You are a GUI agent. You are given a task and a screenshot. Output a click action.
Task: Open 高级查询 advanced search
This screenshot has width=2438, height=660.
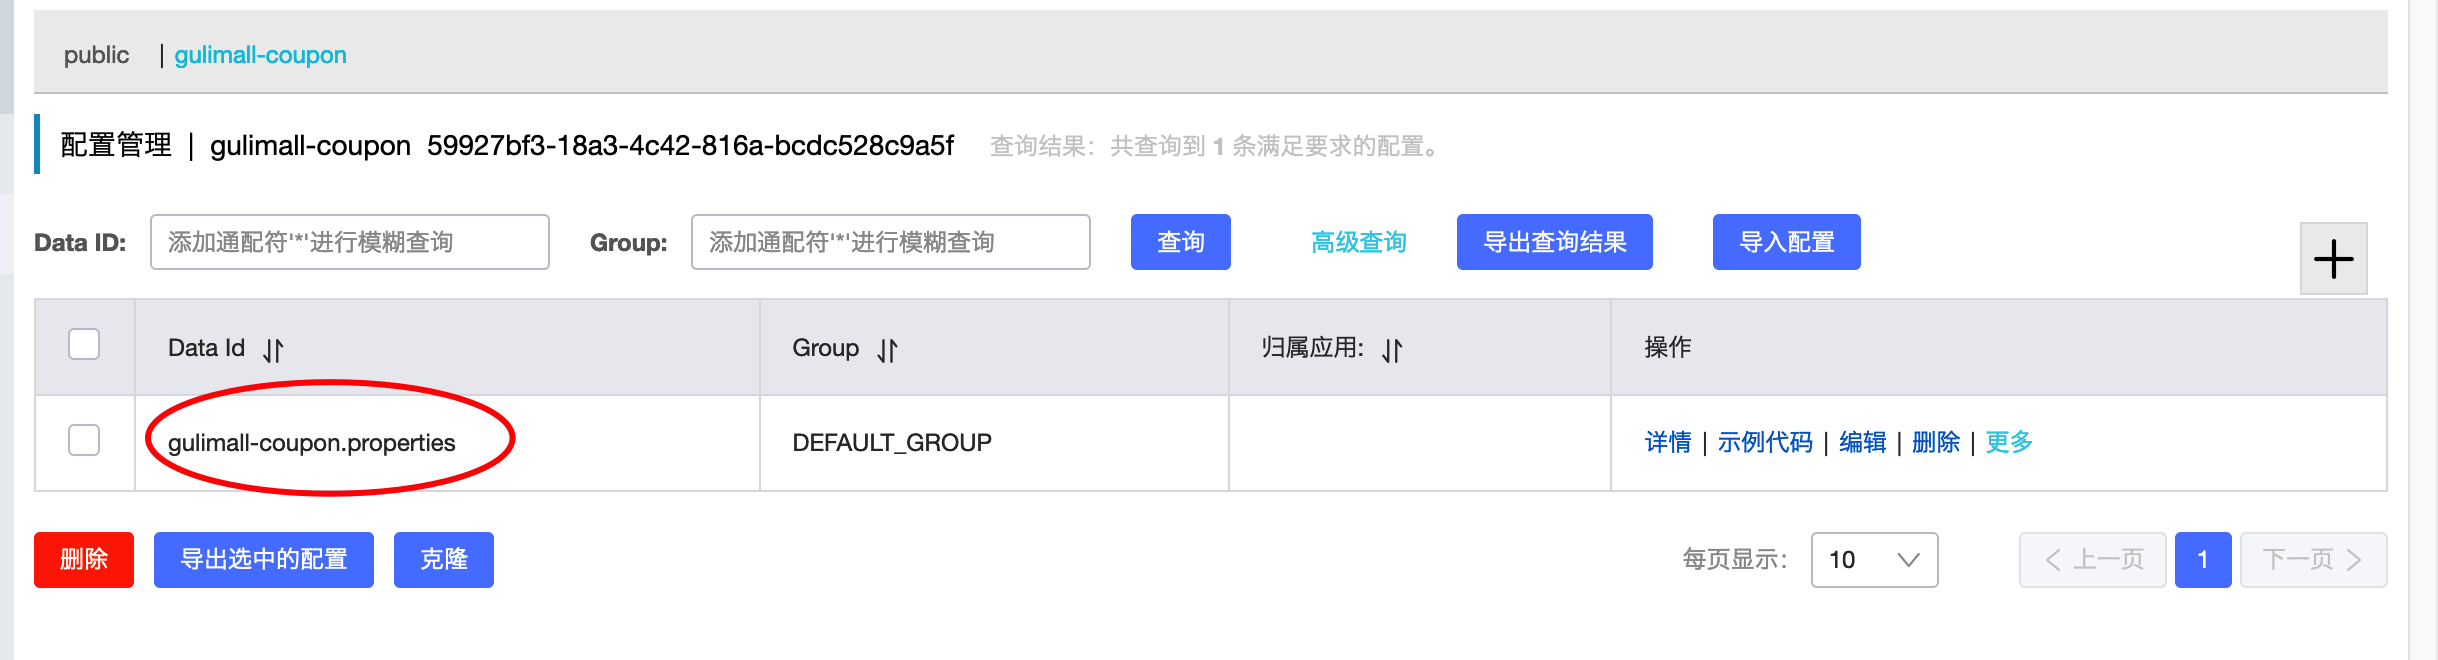pos(1358,242)
